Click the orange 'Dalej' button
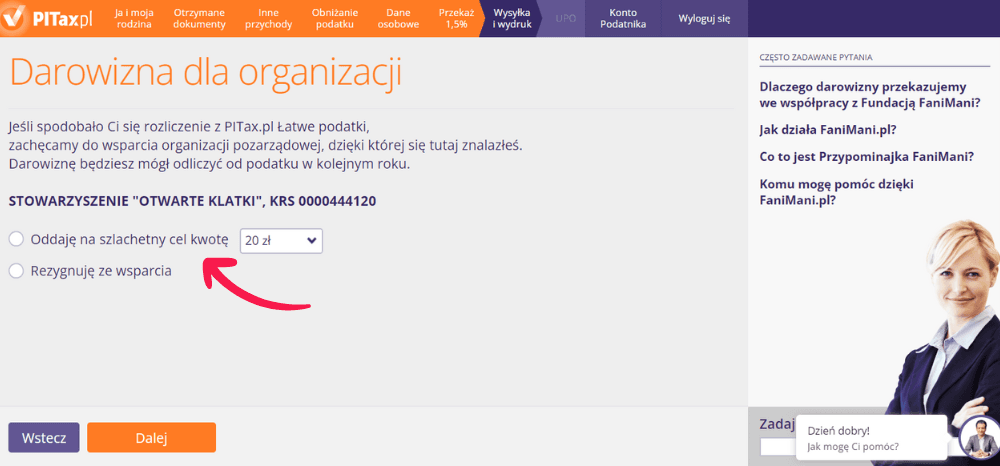 tap(151, 438)
